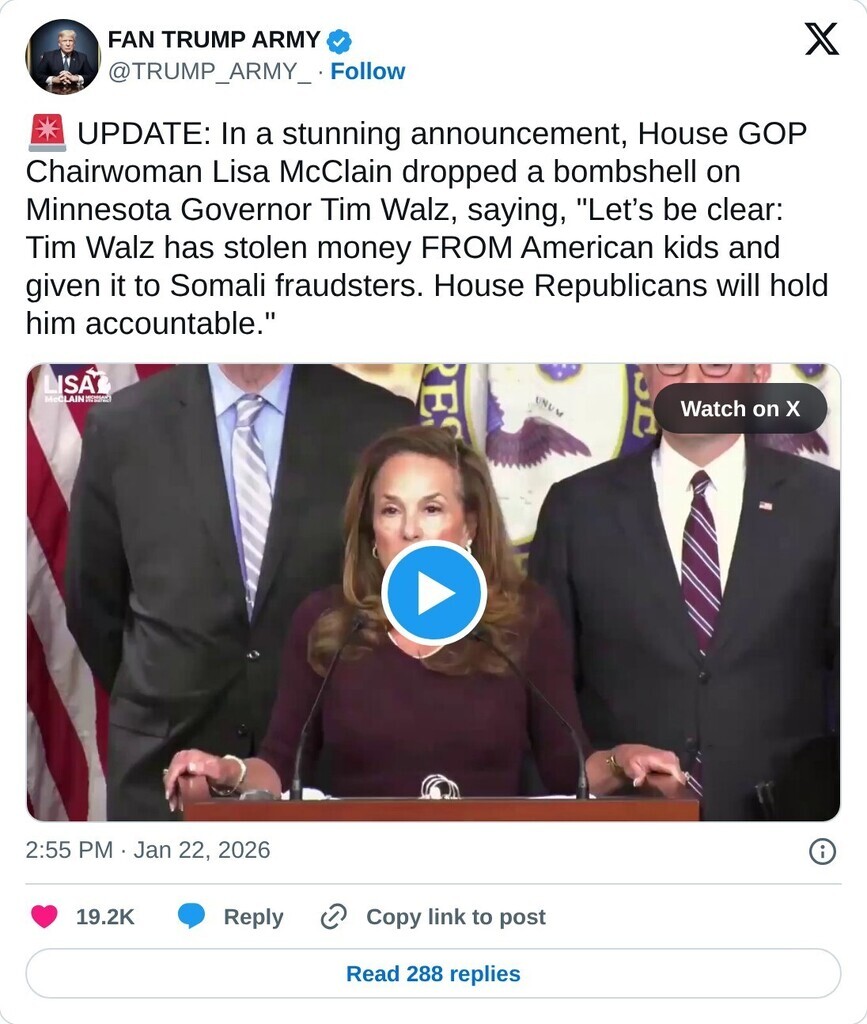The width and height of the screenshot is (867, 1024).
Task: Click the 19.2K likes count
Action: coord(105,917)
